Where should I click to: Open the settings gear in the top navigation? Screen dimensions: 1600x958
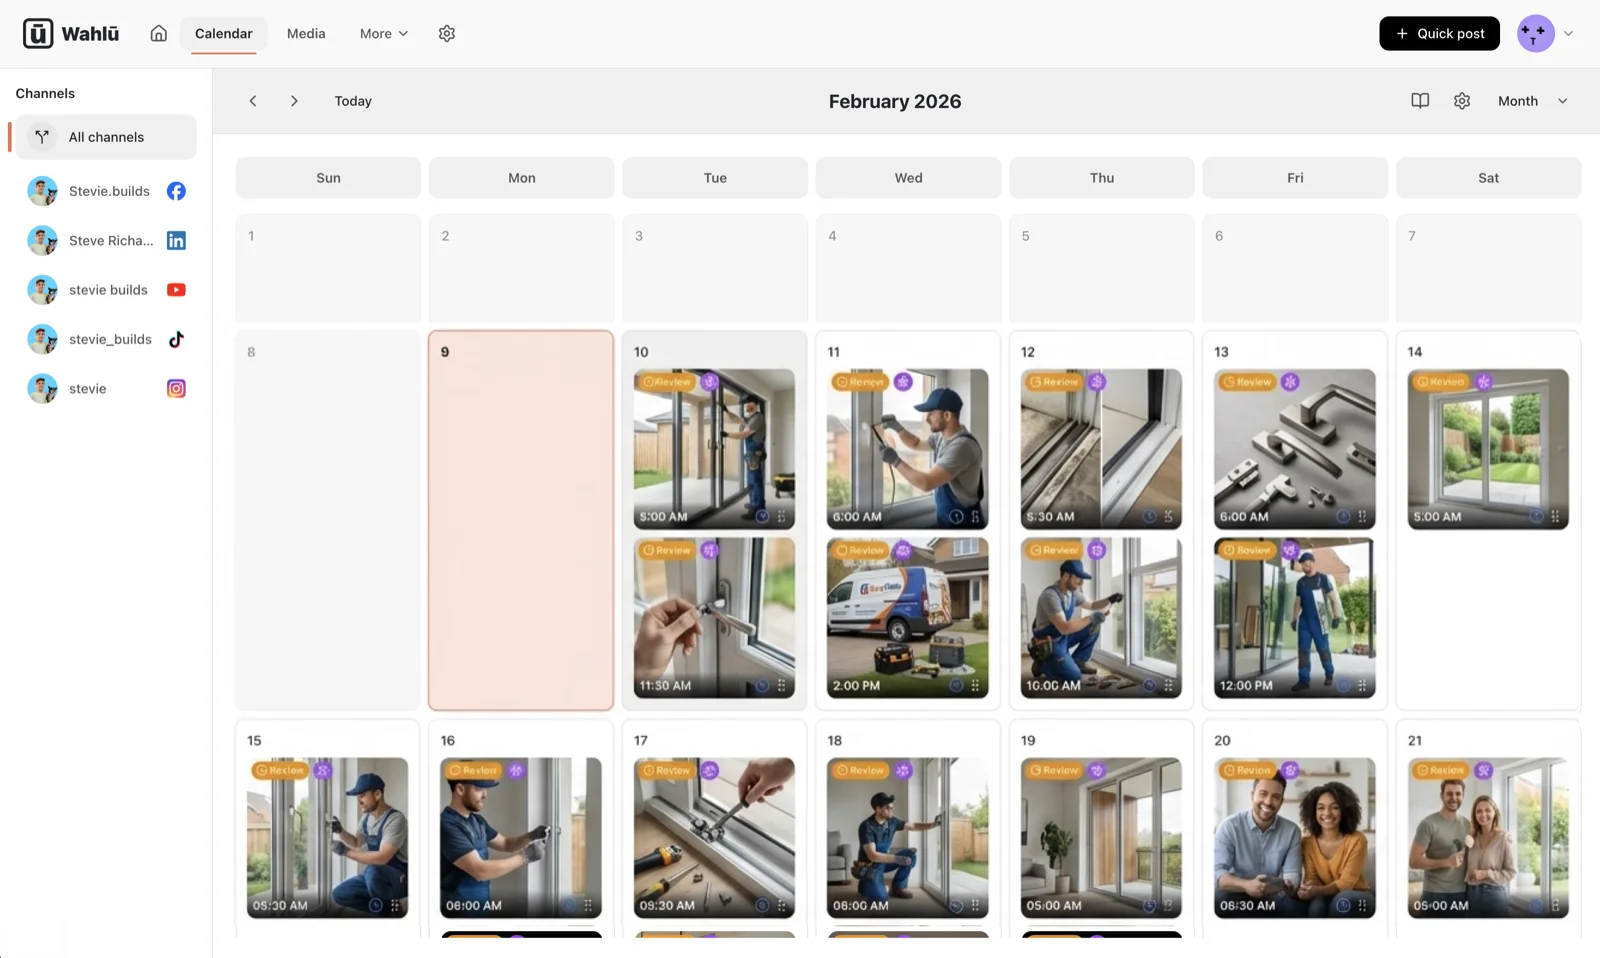click(446, 33)
